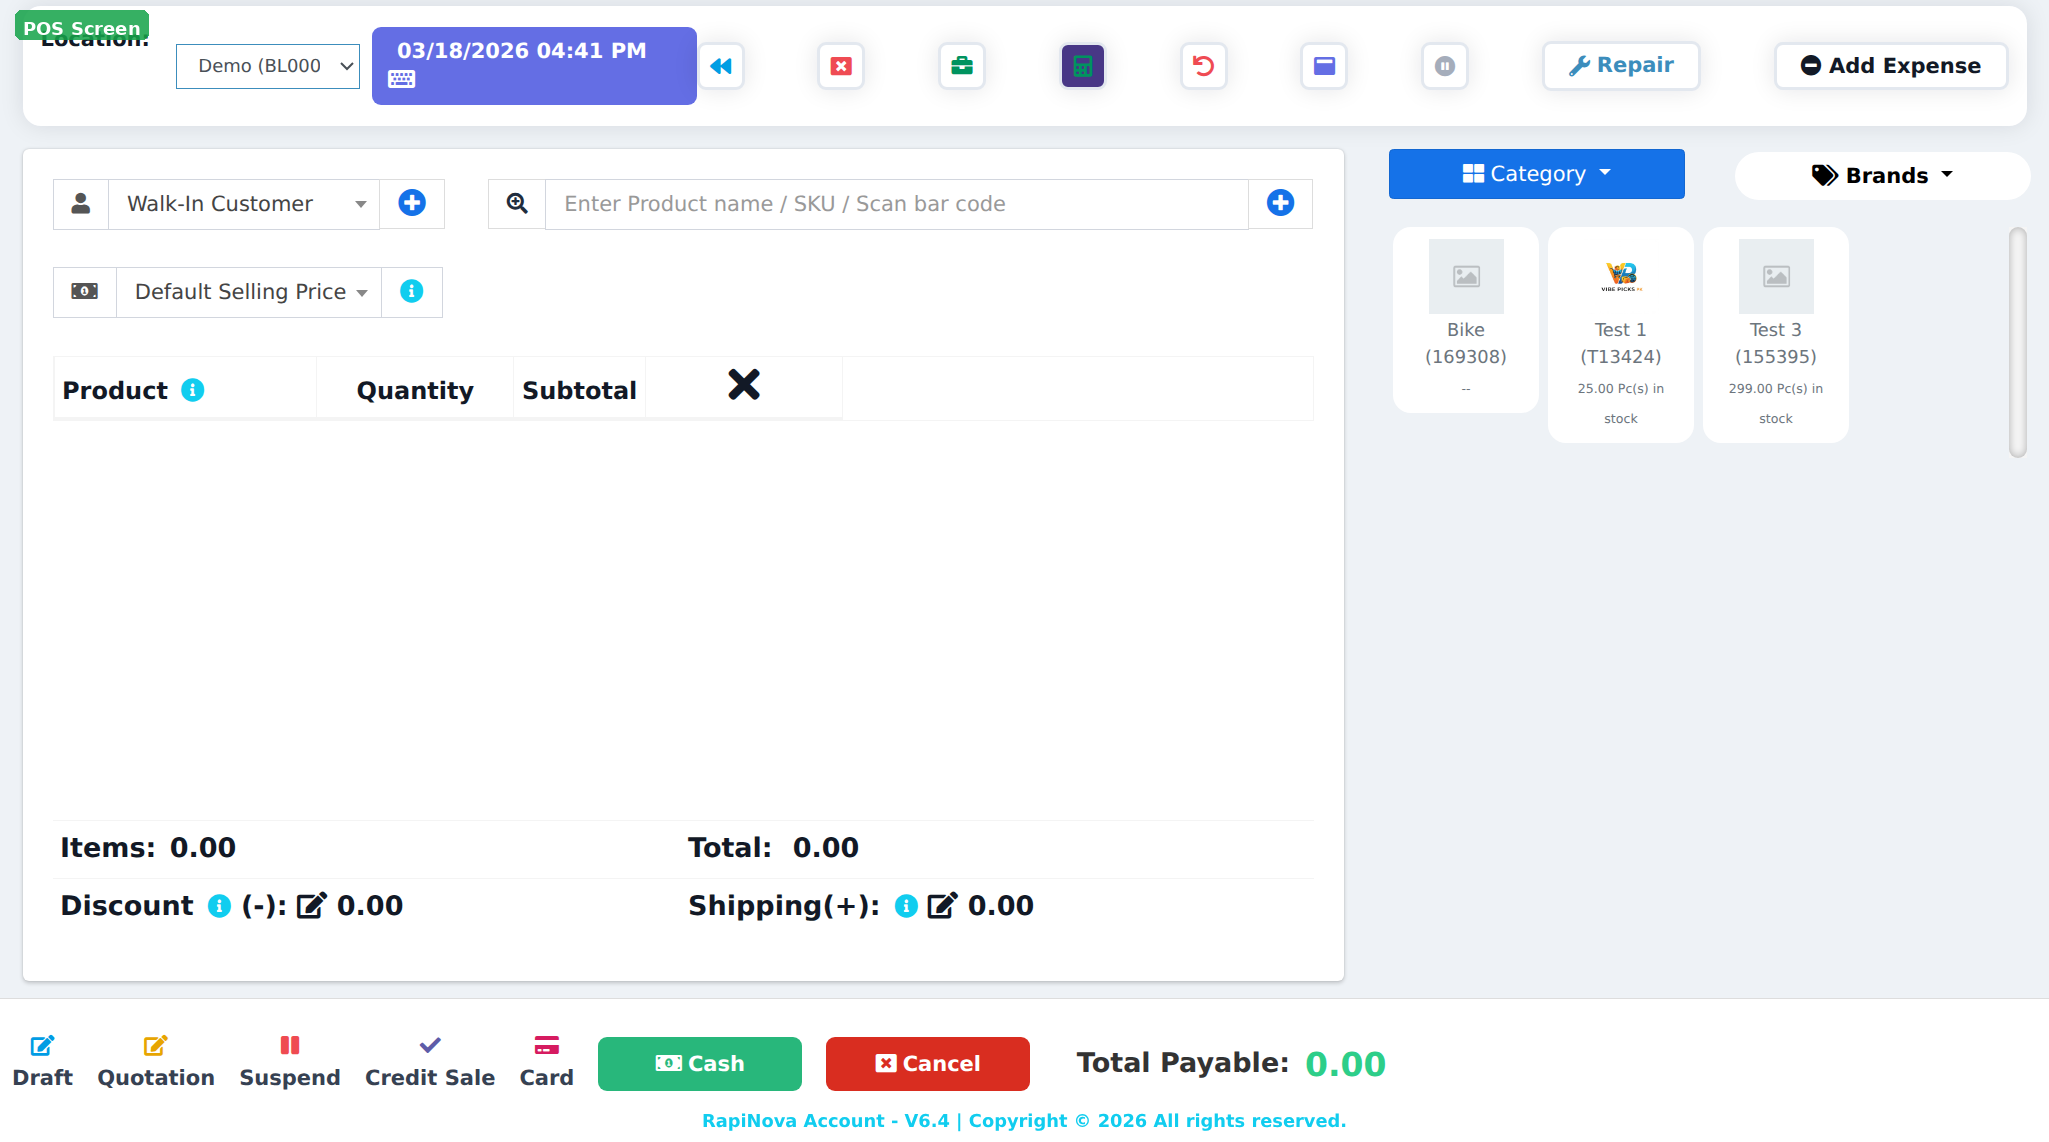Click the magnifier icon beside product search
Viewport: 2049px width, 1142px height.
[x=517, y=203]
